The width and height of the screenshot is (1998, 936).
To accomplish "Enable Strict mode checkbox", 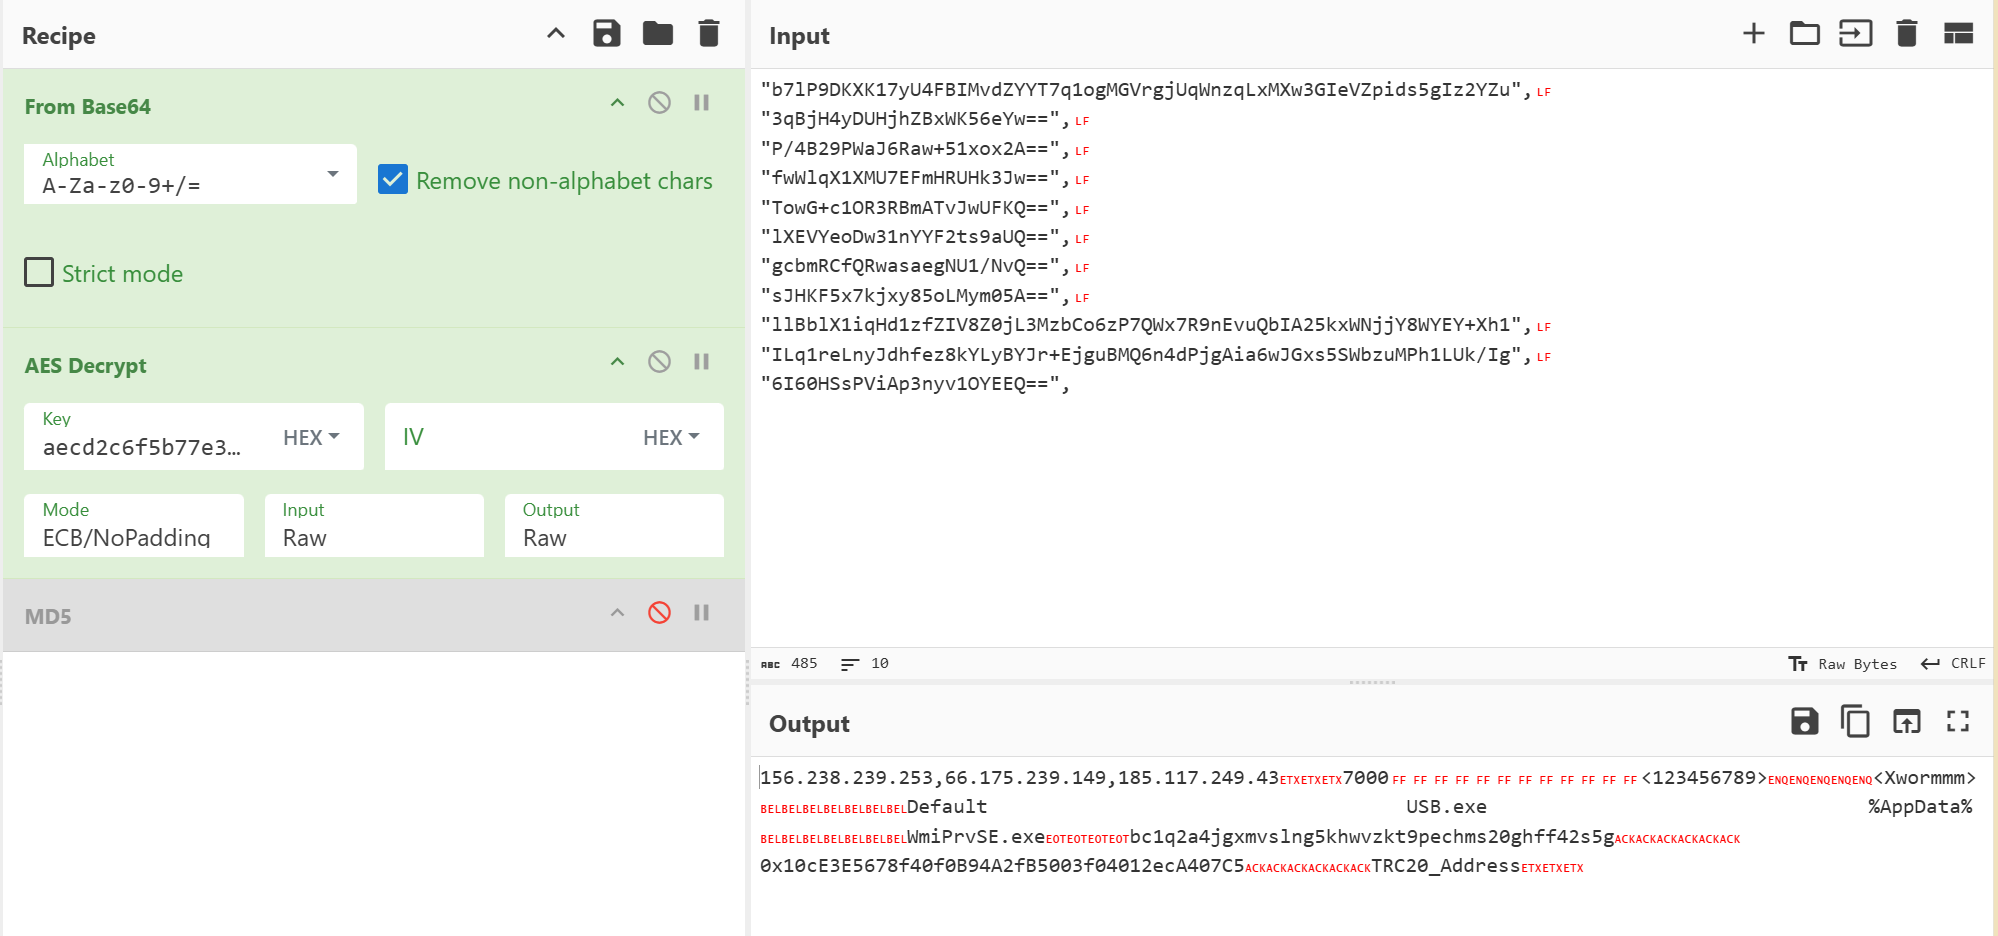I will (39, 272).
